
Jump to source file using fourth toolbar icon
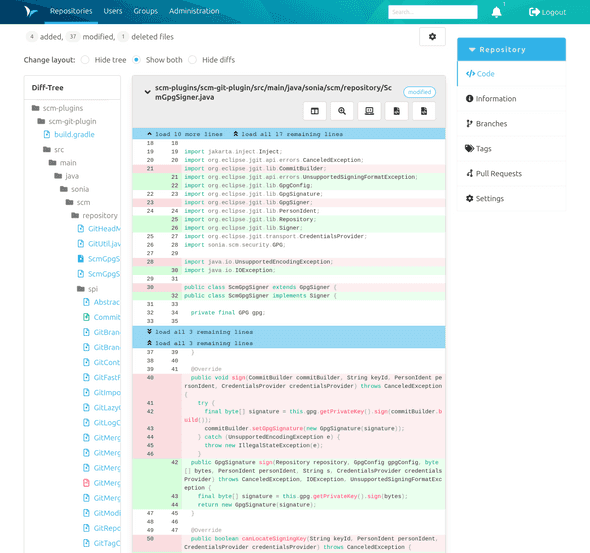click(397, 111)
